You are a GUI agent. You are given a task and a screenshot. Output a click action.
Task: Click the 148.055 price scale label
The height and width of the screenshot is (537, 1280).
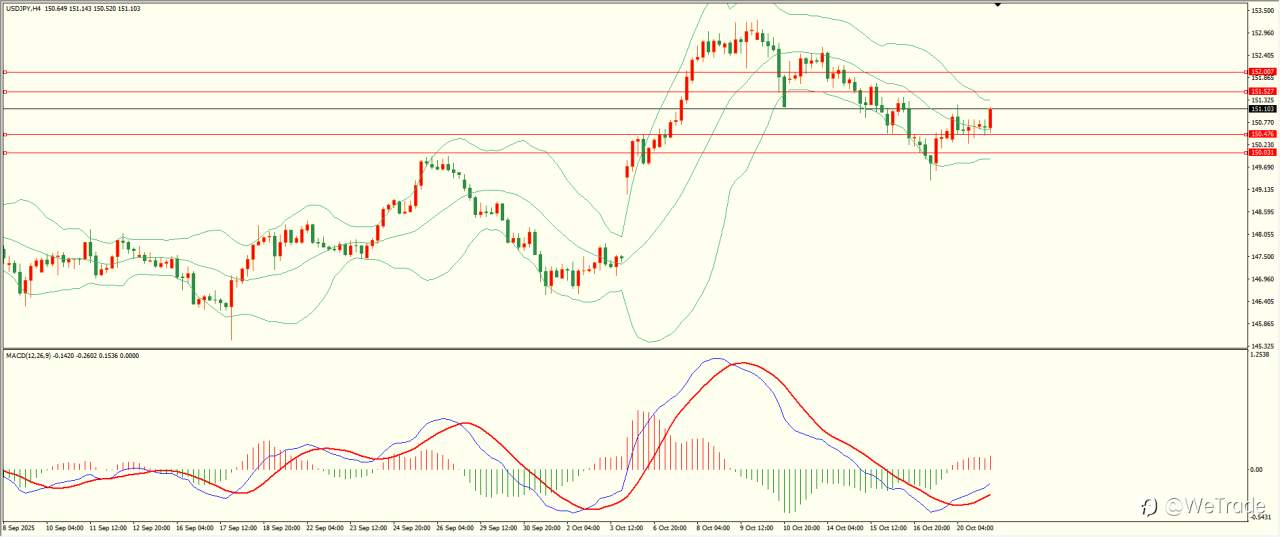coord(1262,234)
